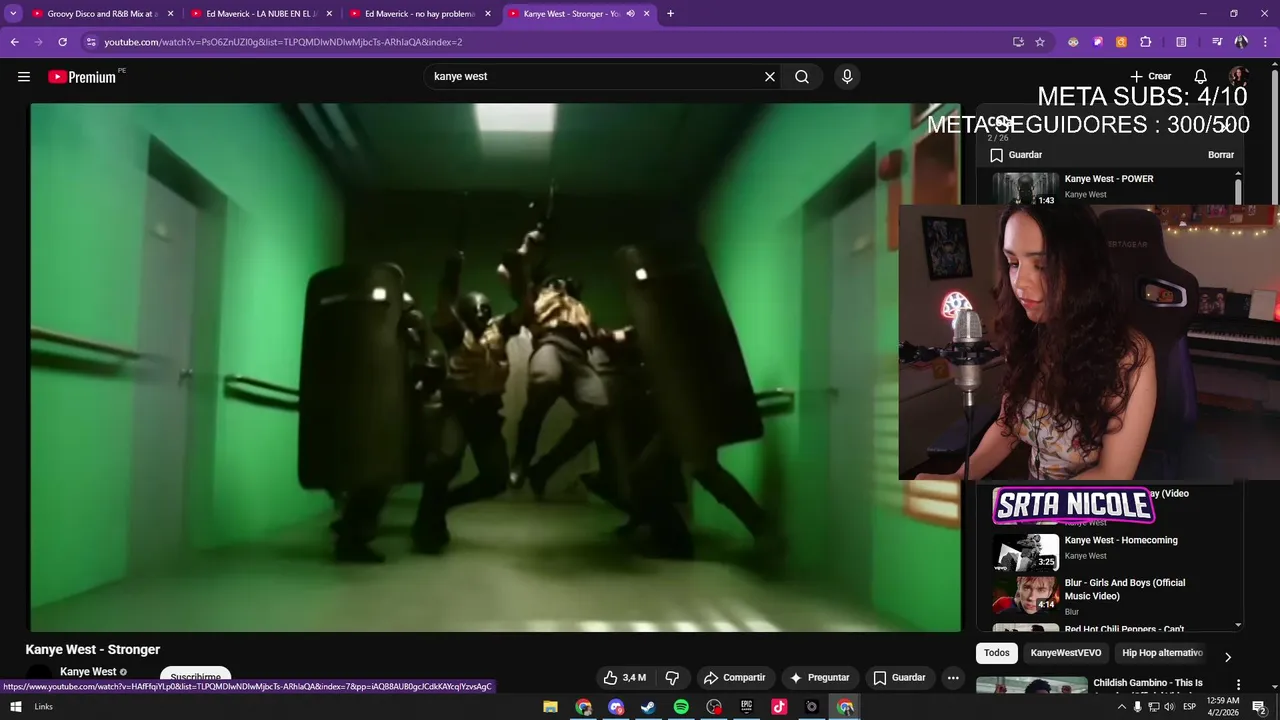The height and width of the screenshot is (720, 1280).
Task: Open the Kanye West channel name
Action: click(x=88, y=672)
